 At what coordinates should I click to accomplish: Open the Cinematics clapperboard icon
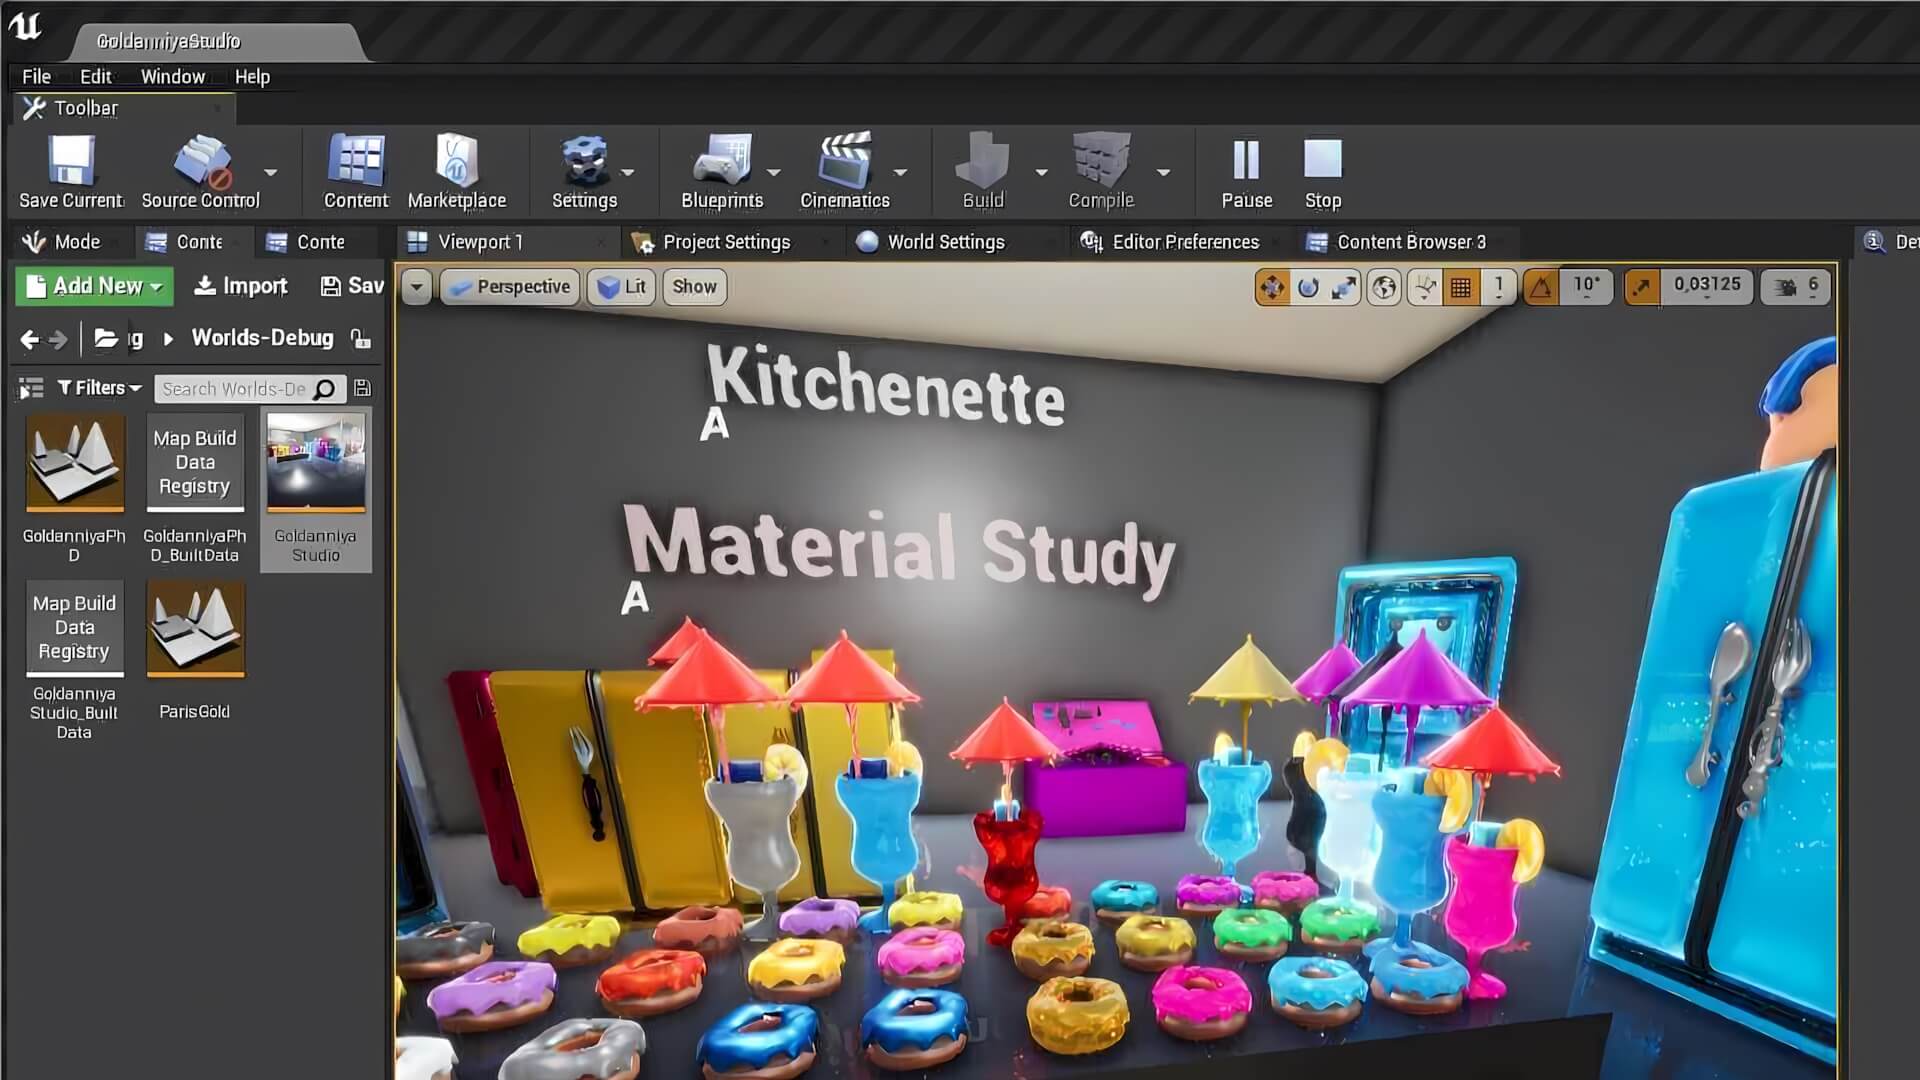pyautogui.click(x=844, y=162)
